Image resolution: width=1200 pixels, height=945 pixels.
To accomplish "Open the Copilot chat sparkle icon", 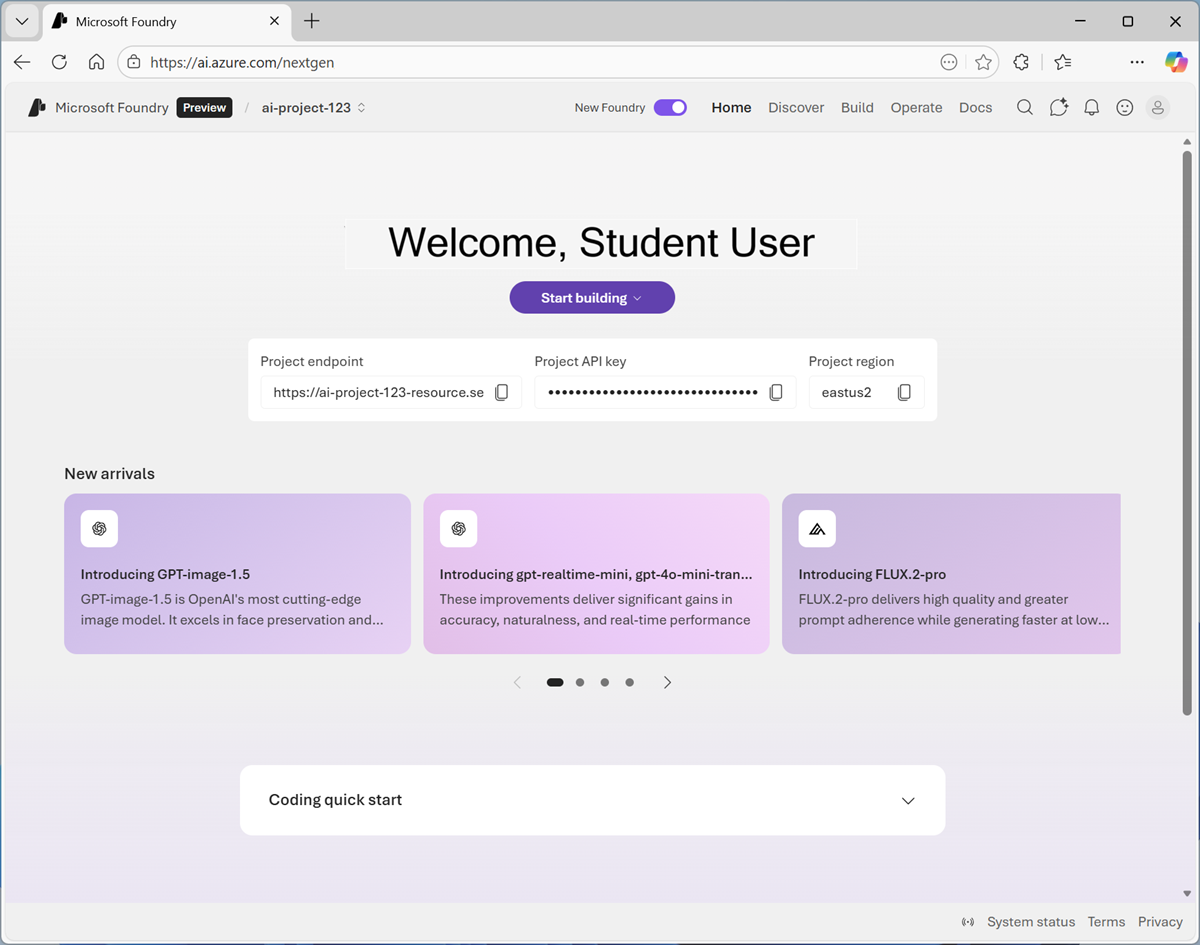I will point(1058,107).
